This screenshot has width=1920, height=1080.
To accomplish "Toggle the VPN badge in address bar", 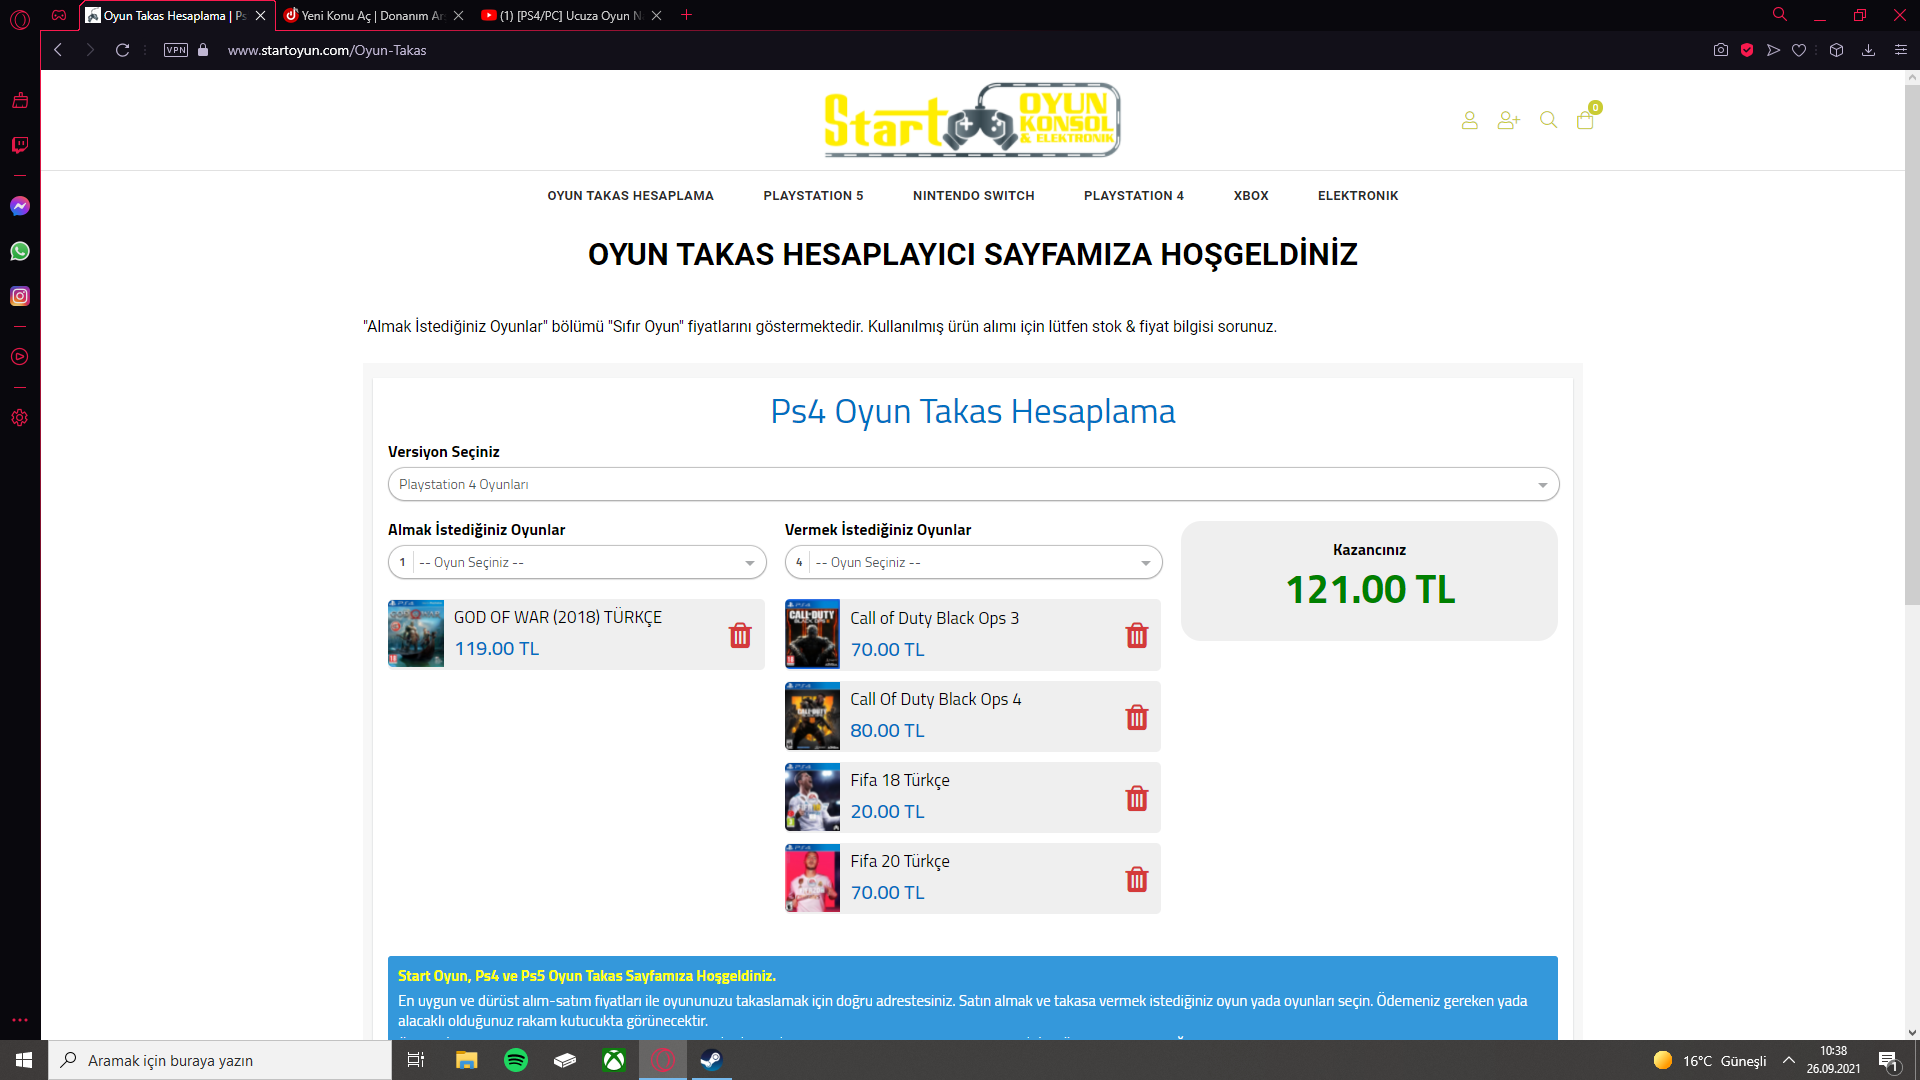I will tap(176, 50).
